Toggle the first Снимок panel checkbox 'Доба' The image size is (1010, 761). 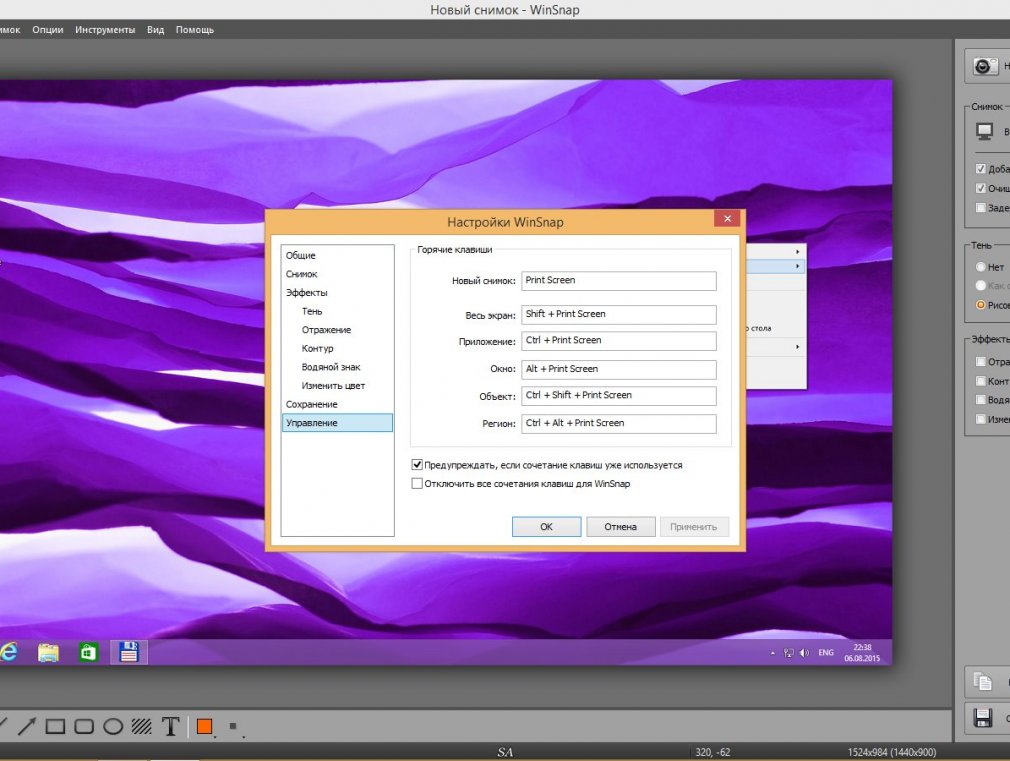tap(980, 169)
